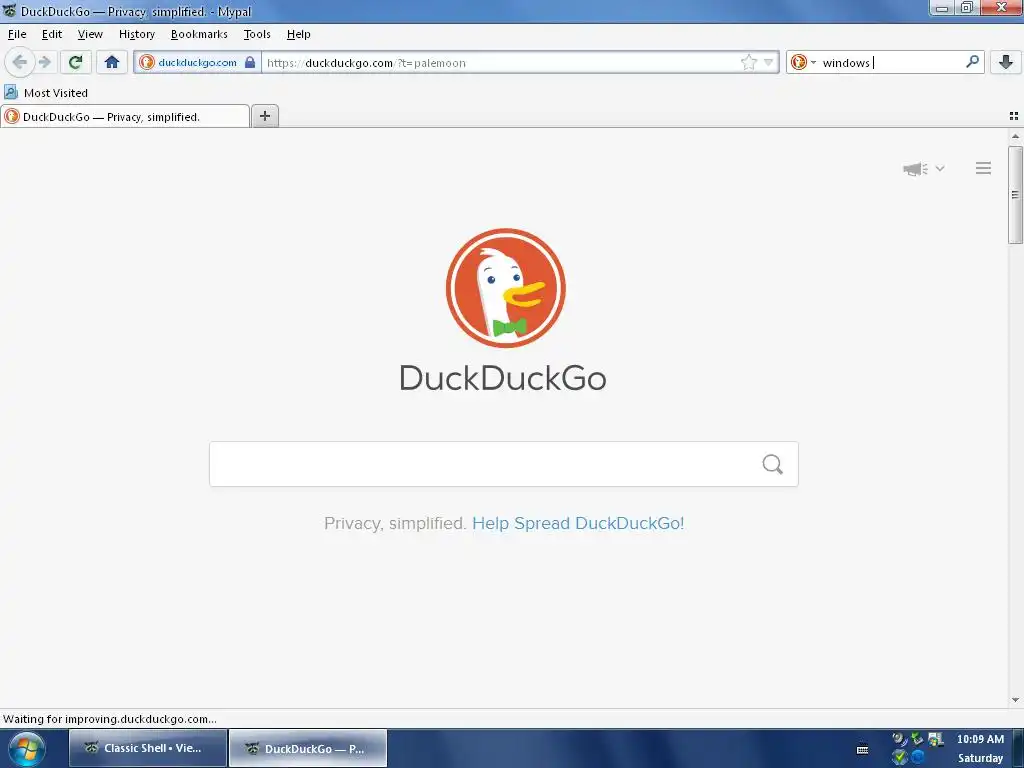Viewport: 1024px width, 768px height.
Task: Expand the chevron beside the megaphone
Action: click(x=940, y=168)
